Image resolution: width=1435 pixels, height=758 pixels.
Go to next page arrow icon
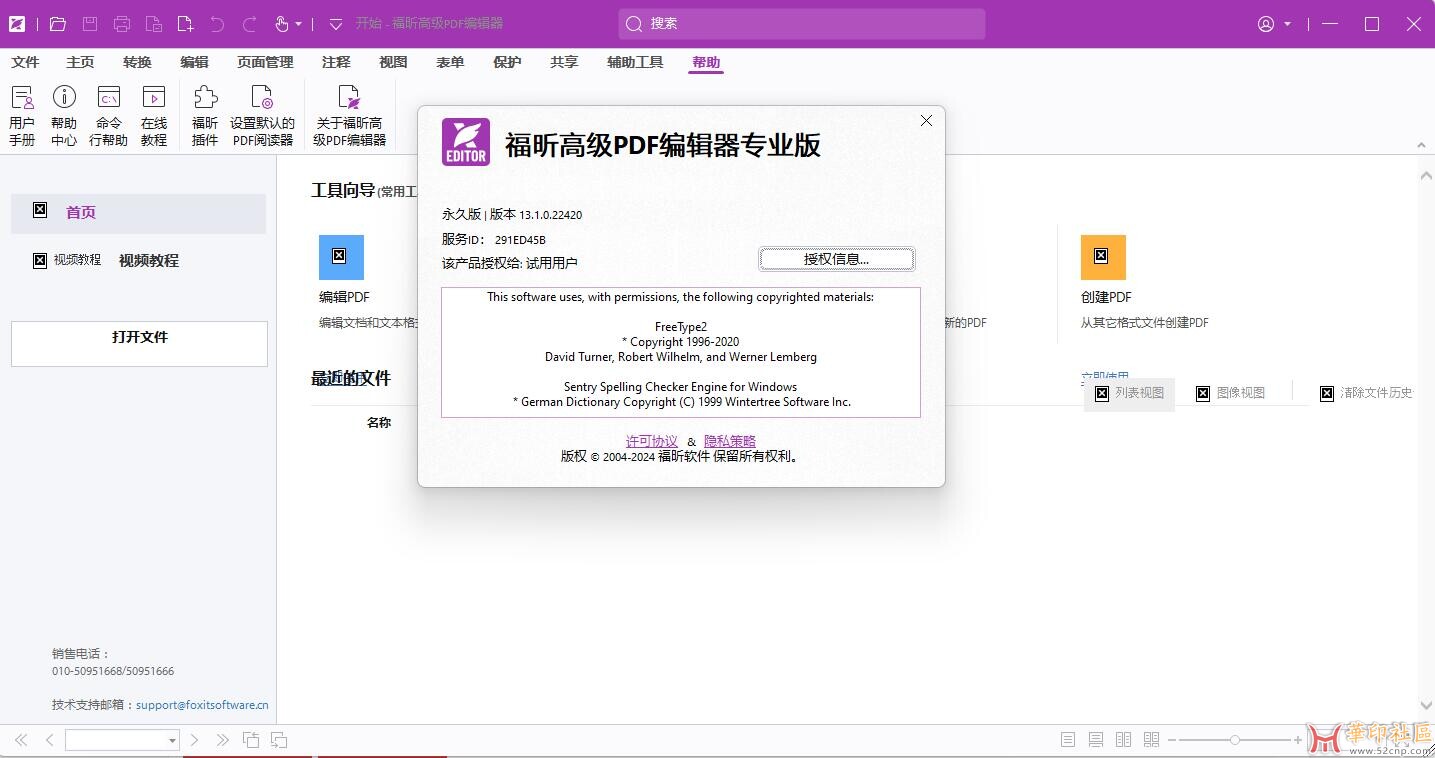pyautogui.click(x=195, y=740)
